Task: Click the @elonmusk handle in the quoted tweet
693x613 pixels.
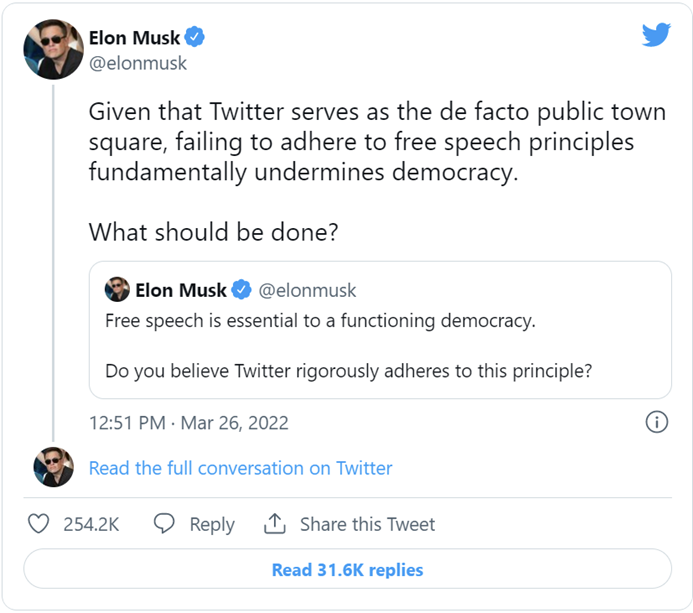Action: click(x=308, y=291)
